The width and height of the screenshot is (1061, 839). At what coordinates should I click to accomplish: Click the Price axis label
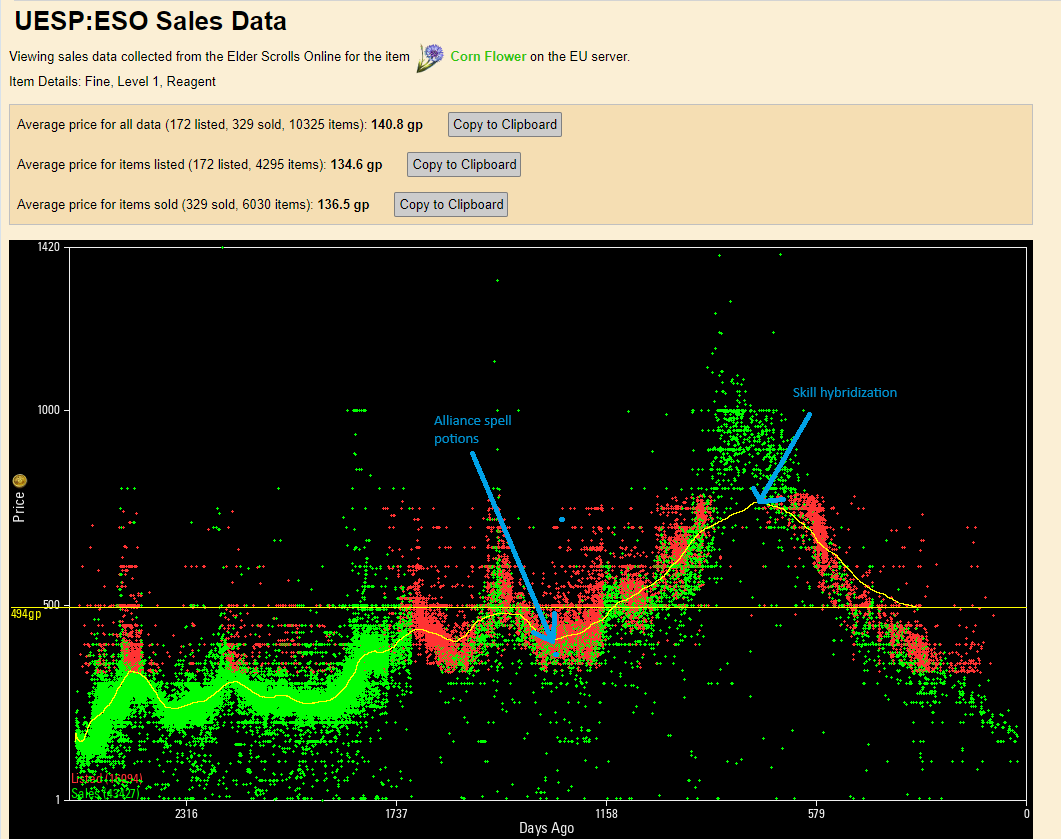(19, 507)
